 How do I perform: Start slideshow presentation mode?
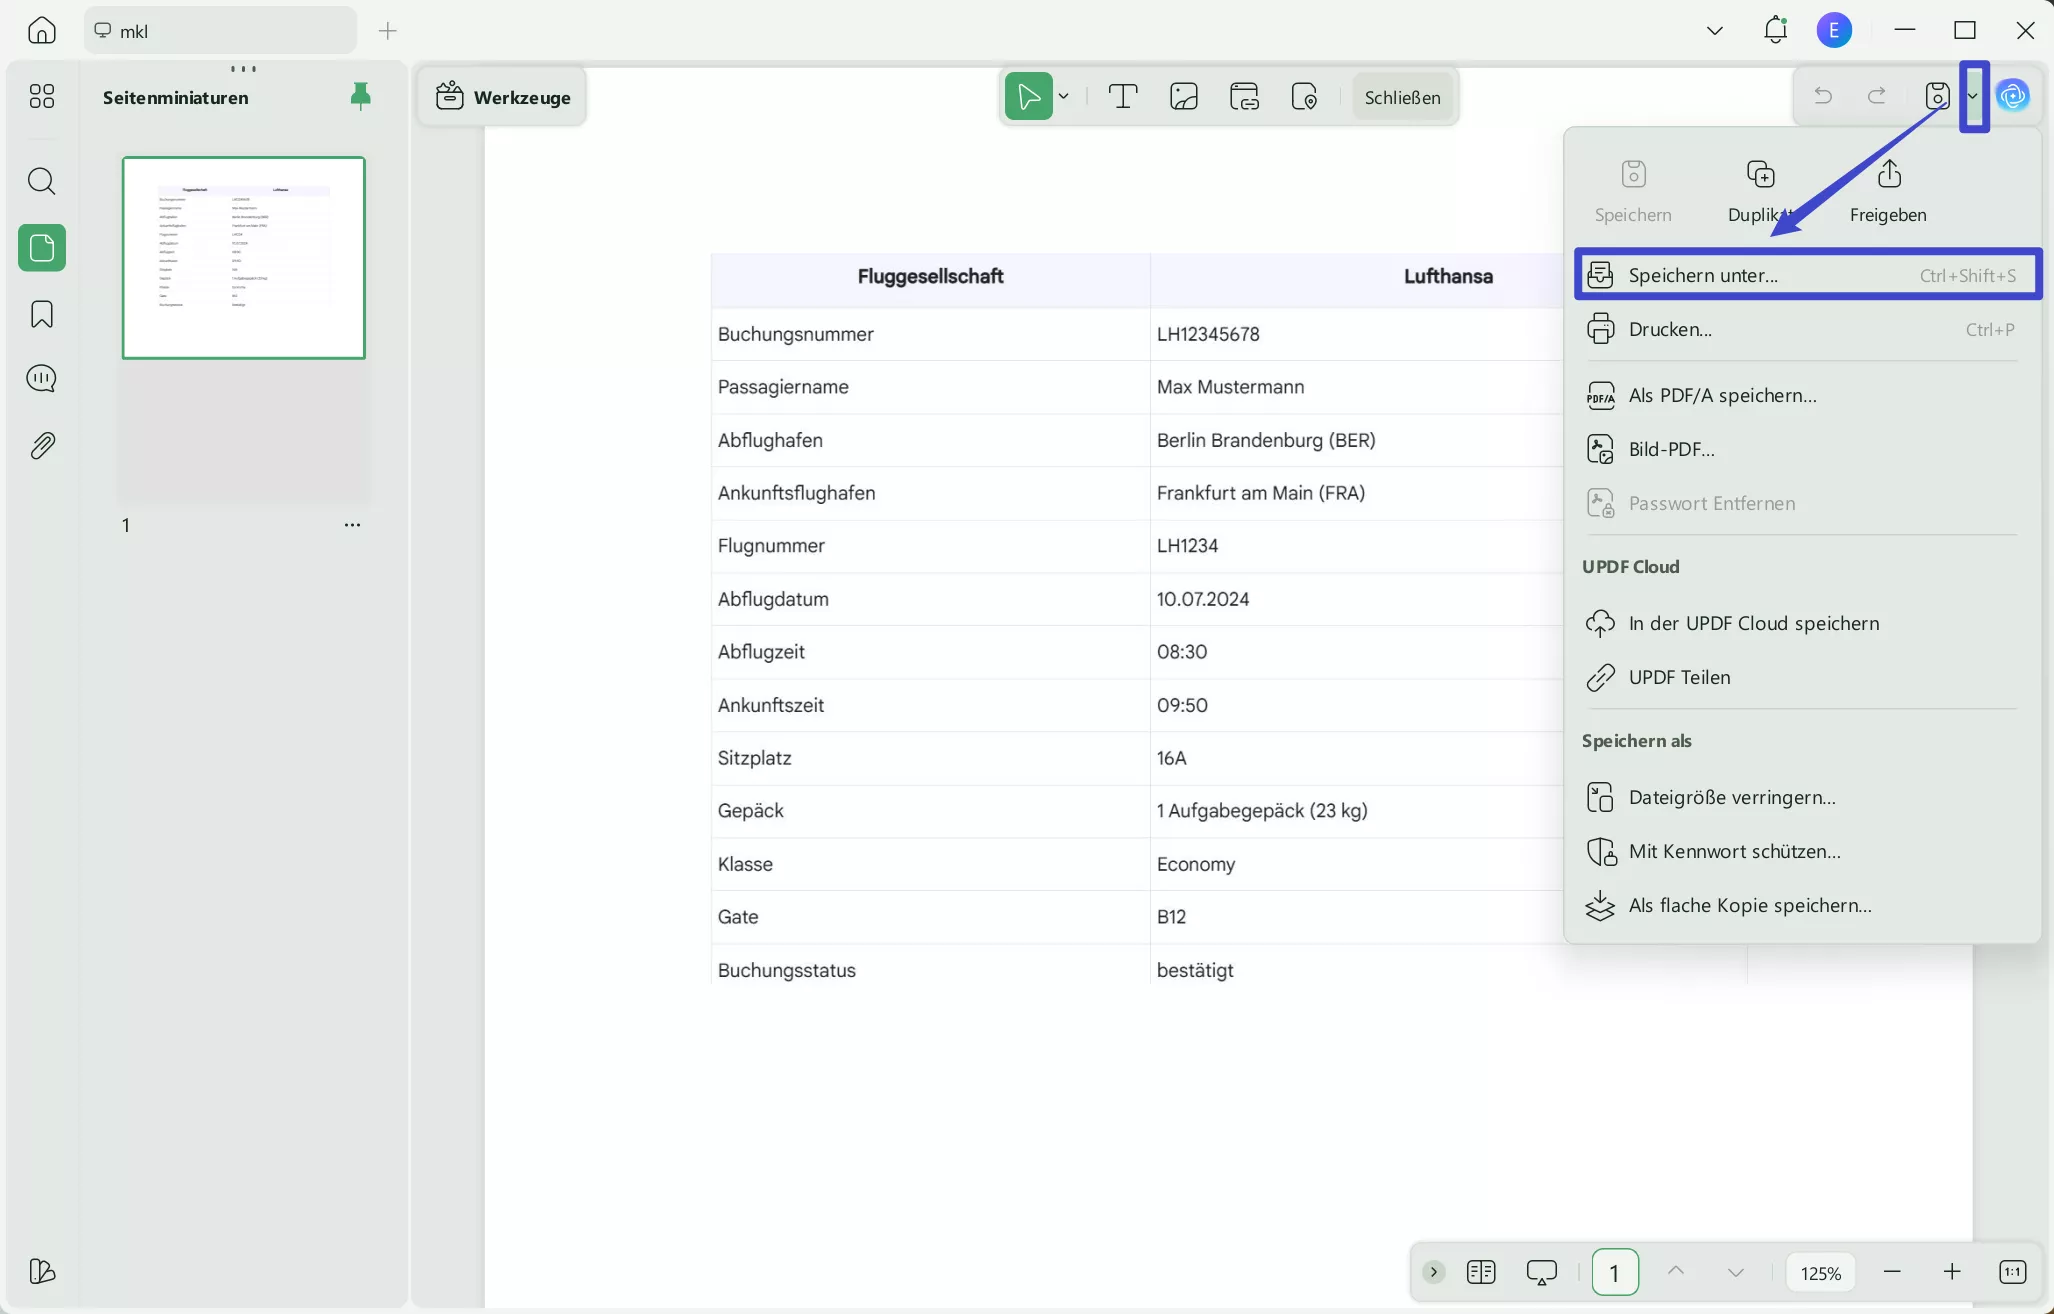point(1541,1272)
